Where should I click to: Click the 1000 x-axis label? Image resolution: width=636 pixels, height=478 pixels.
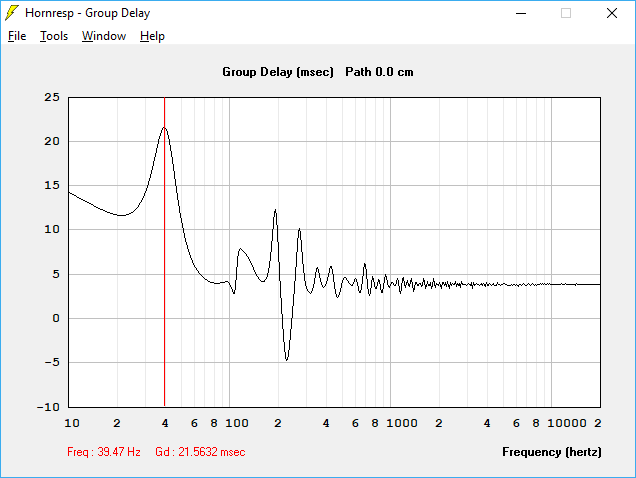pos(402,423)
